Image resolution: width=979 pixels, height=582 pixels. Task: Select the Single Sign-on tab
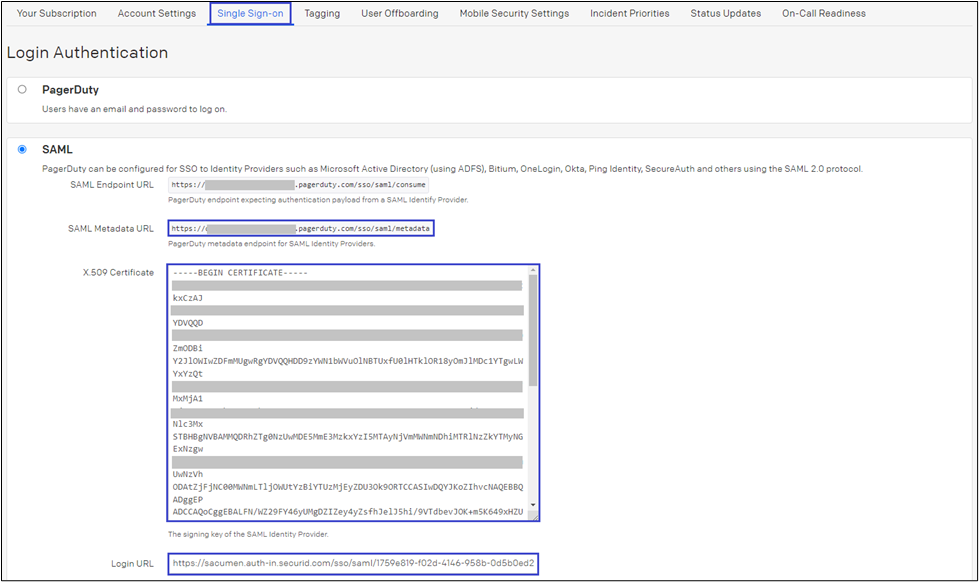point(250,13)
